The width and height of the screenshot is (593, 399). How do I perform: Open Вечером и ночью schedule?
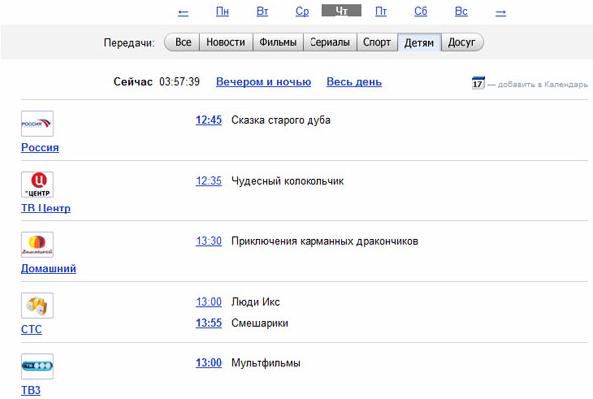264,82
